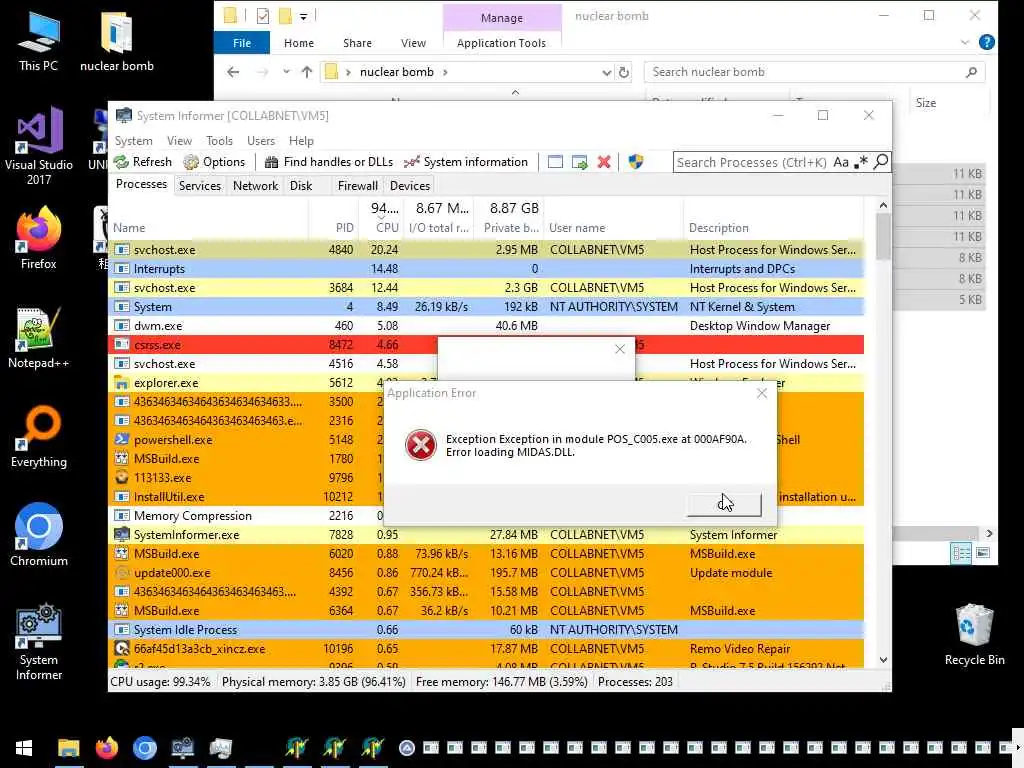
Task: Switch Explorer to details view icon
Action: click(961, 554)
